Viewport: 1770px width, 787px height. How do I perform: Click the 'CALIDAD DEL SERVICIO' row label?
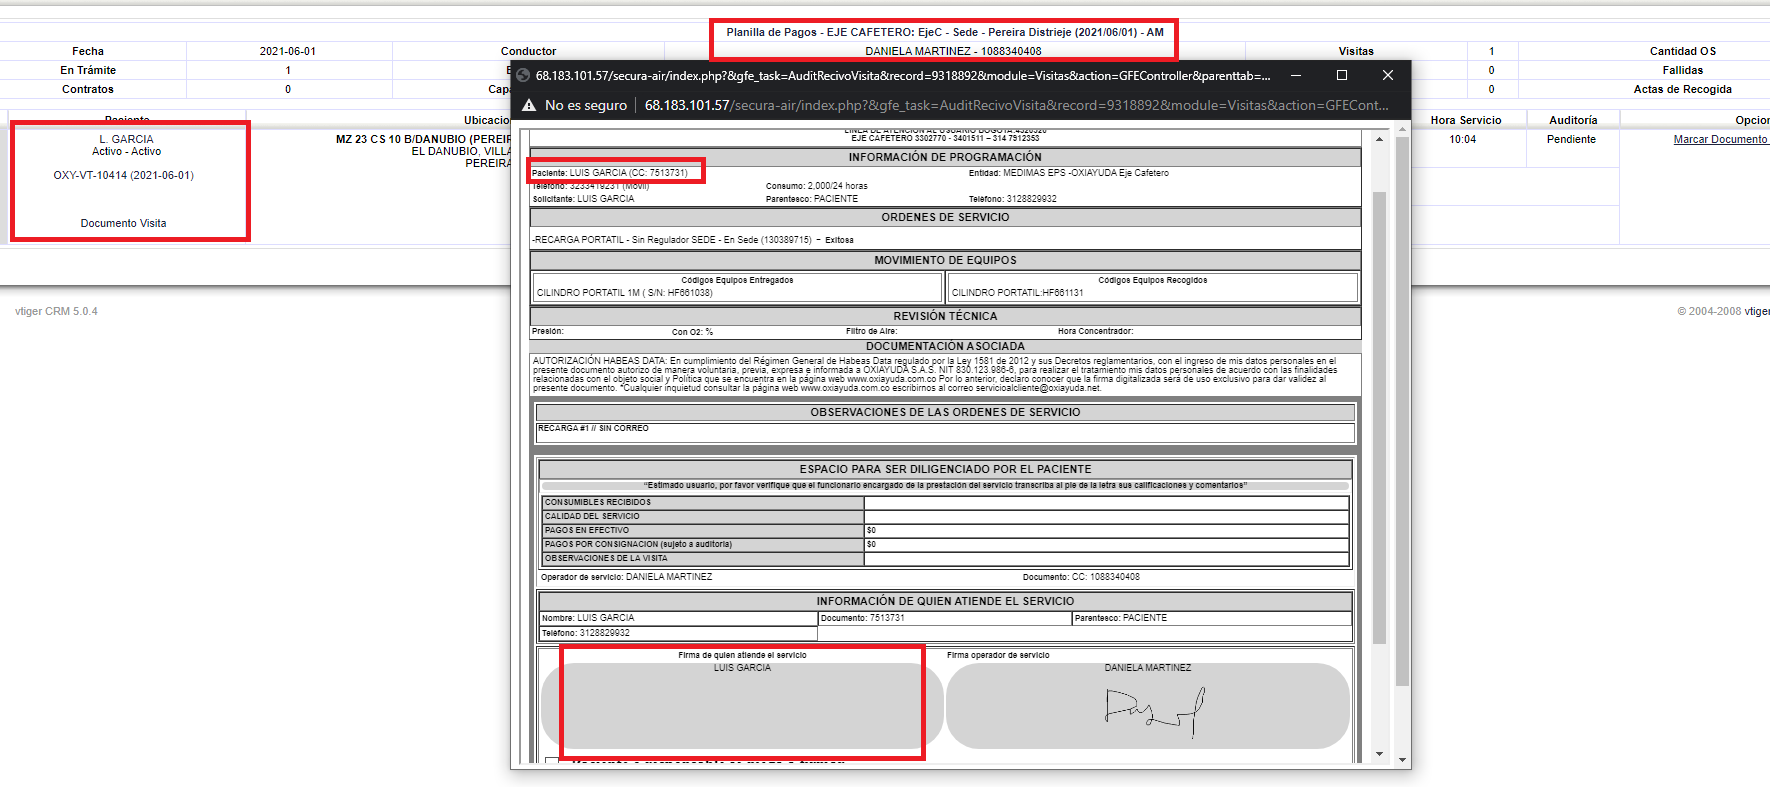coord(592,516)
